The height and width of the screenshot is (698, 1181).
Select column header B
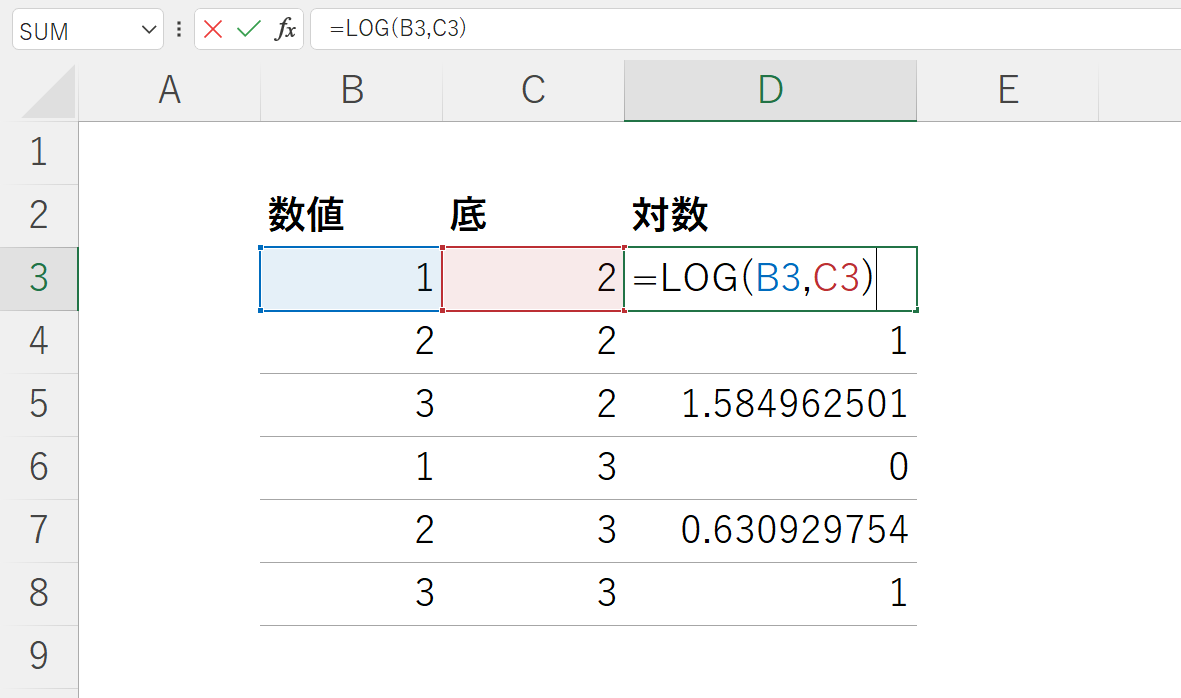351,90
